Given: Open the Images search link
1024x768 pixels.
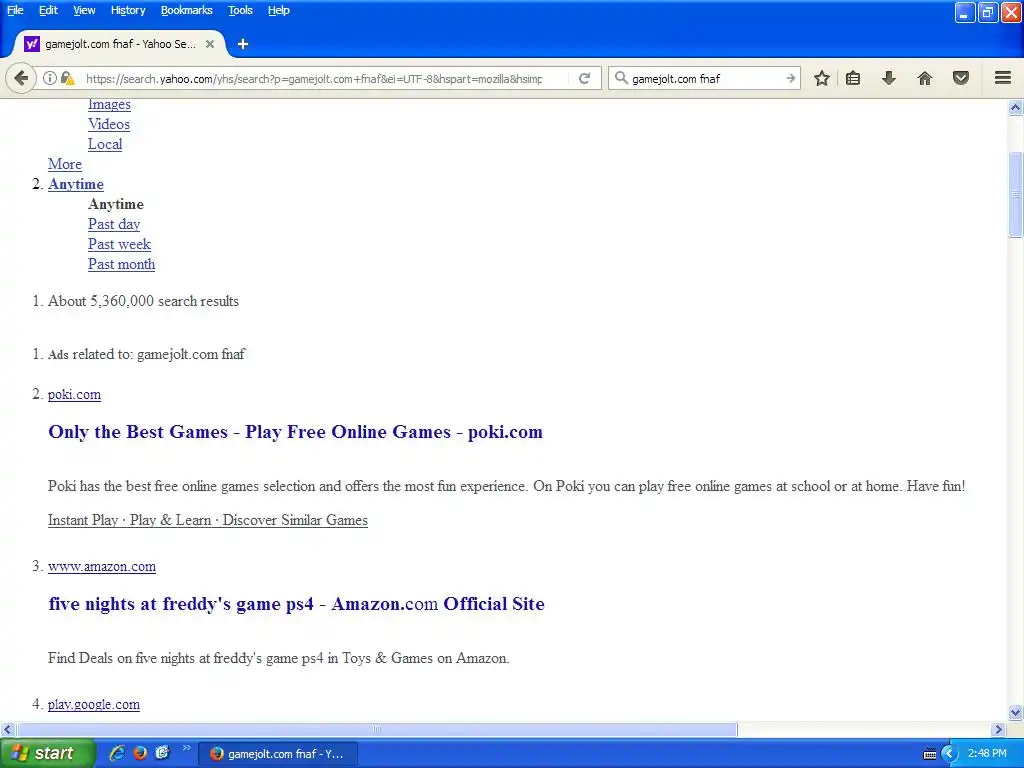Looking at the screenshot, I should point(109,104).
